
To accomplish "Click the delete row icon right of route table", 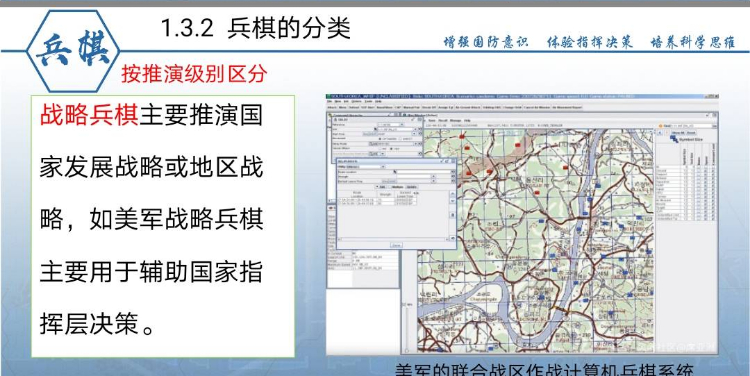I will 452,215.
